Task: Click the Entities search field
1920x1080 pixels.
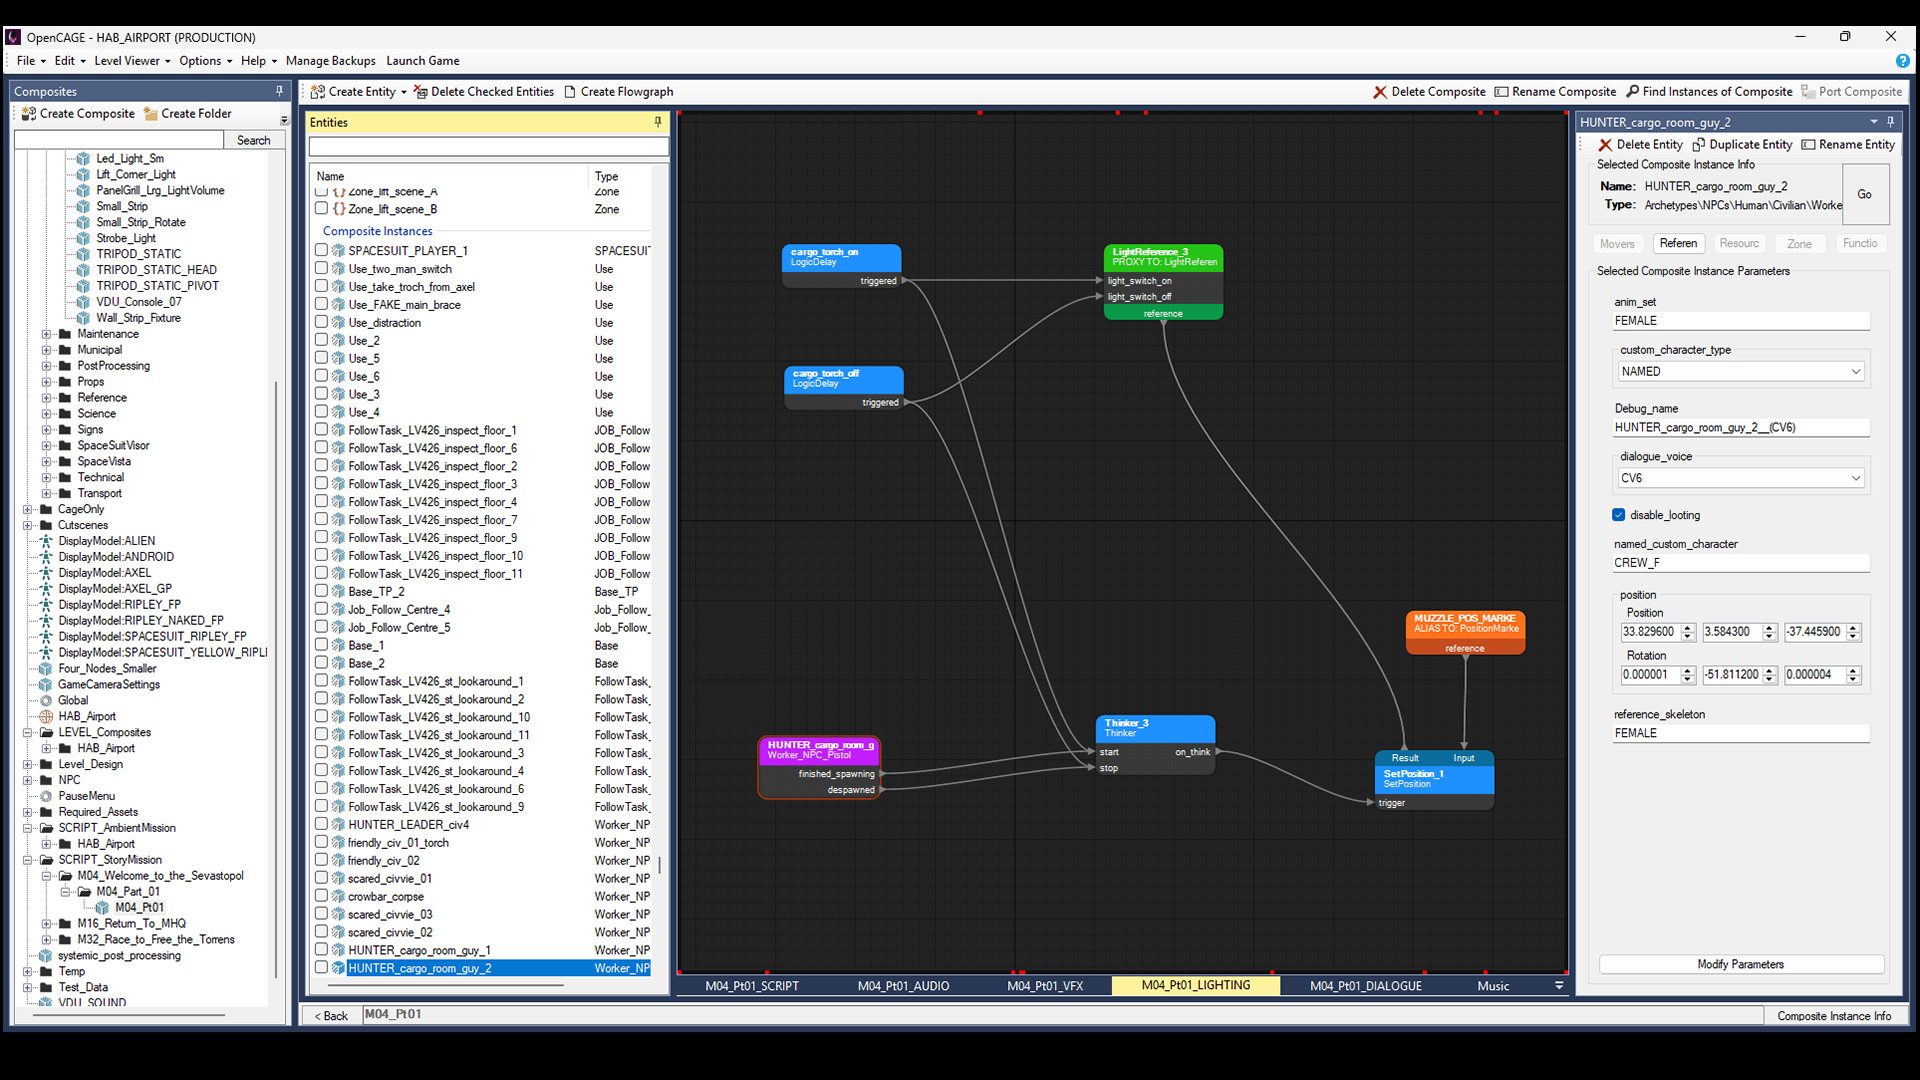Action: click(x=488, y=147)
